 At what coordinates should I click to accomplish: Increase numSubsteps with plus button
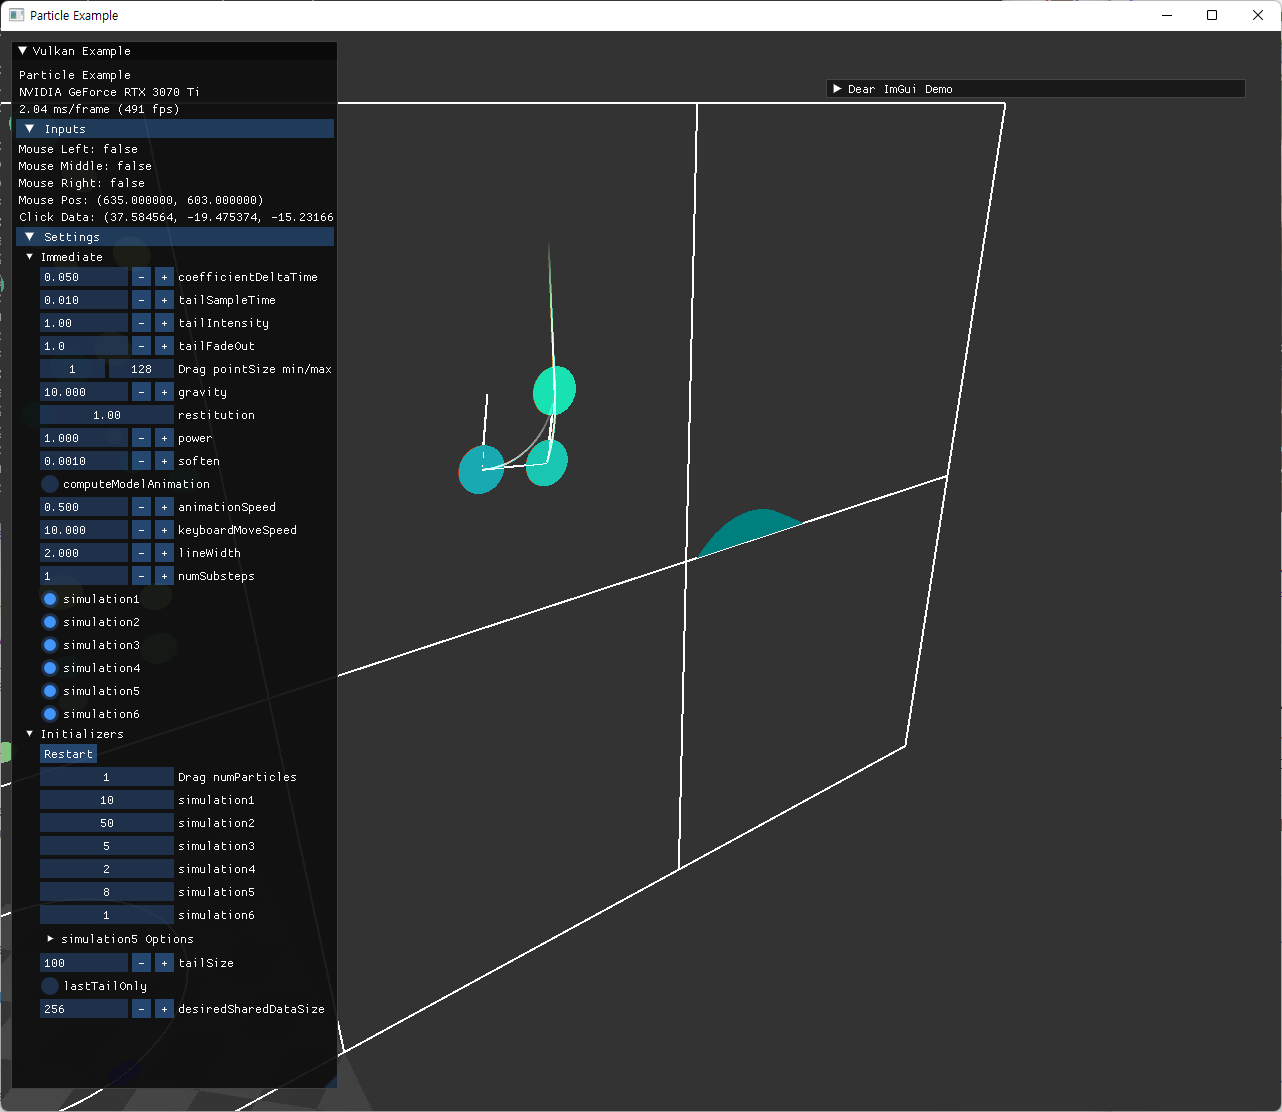point(164,576)
